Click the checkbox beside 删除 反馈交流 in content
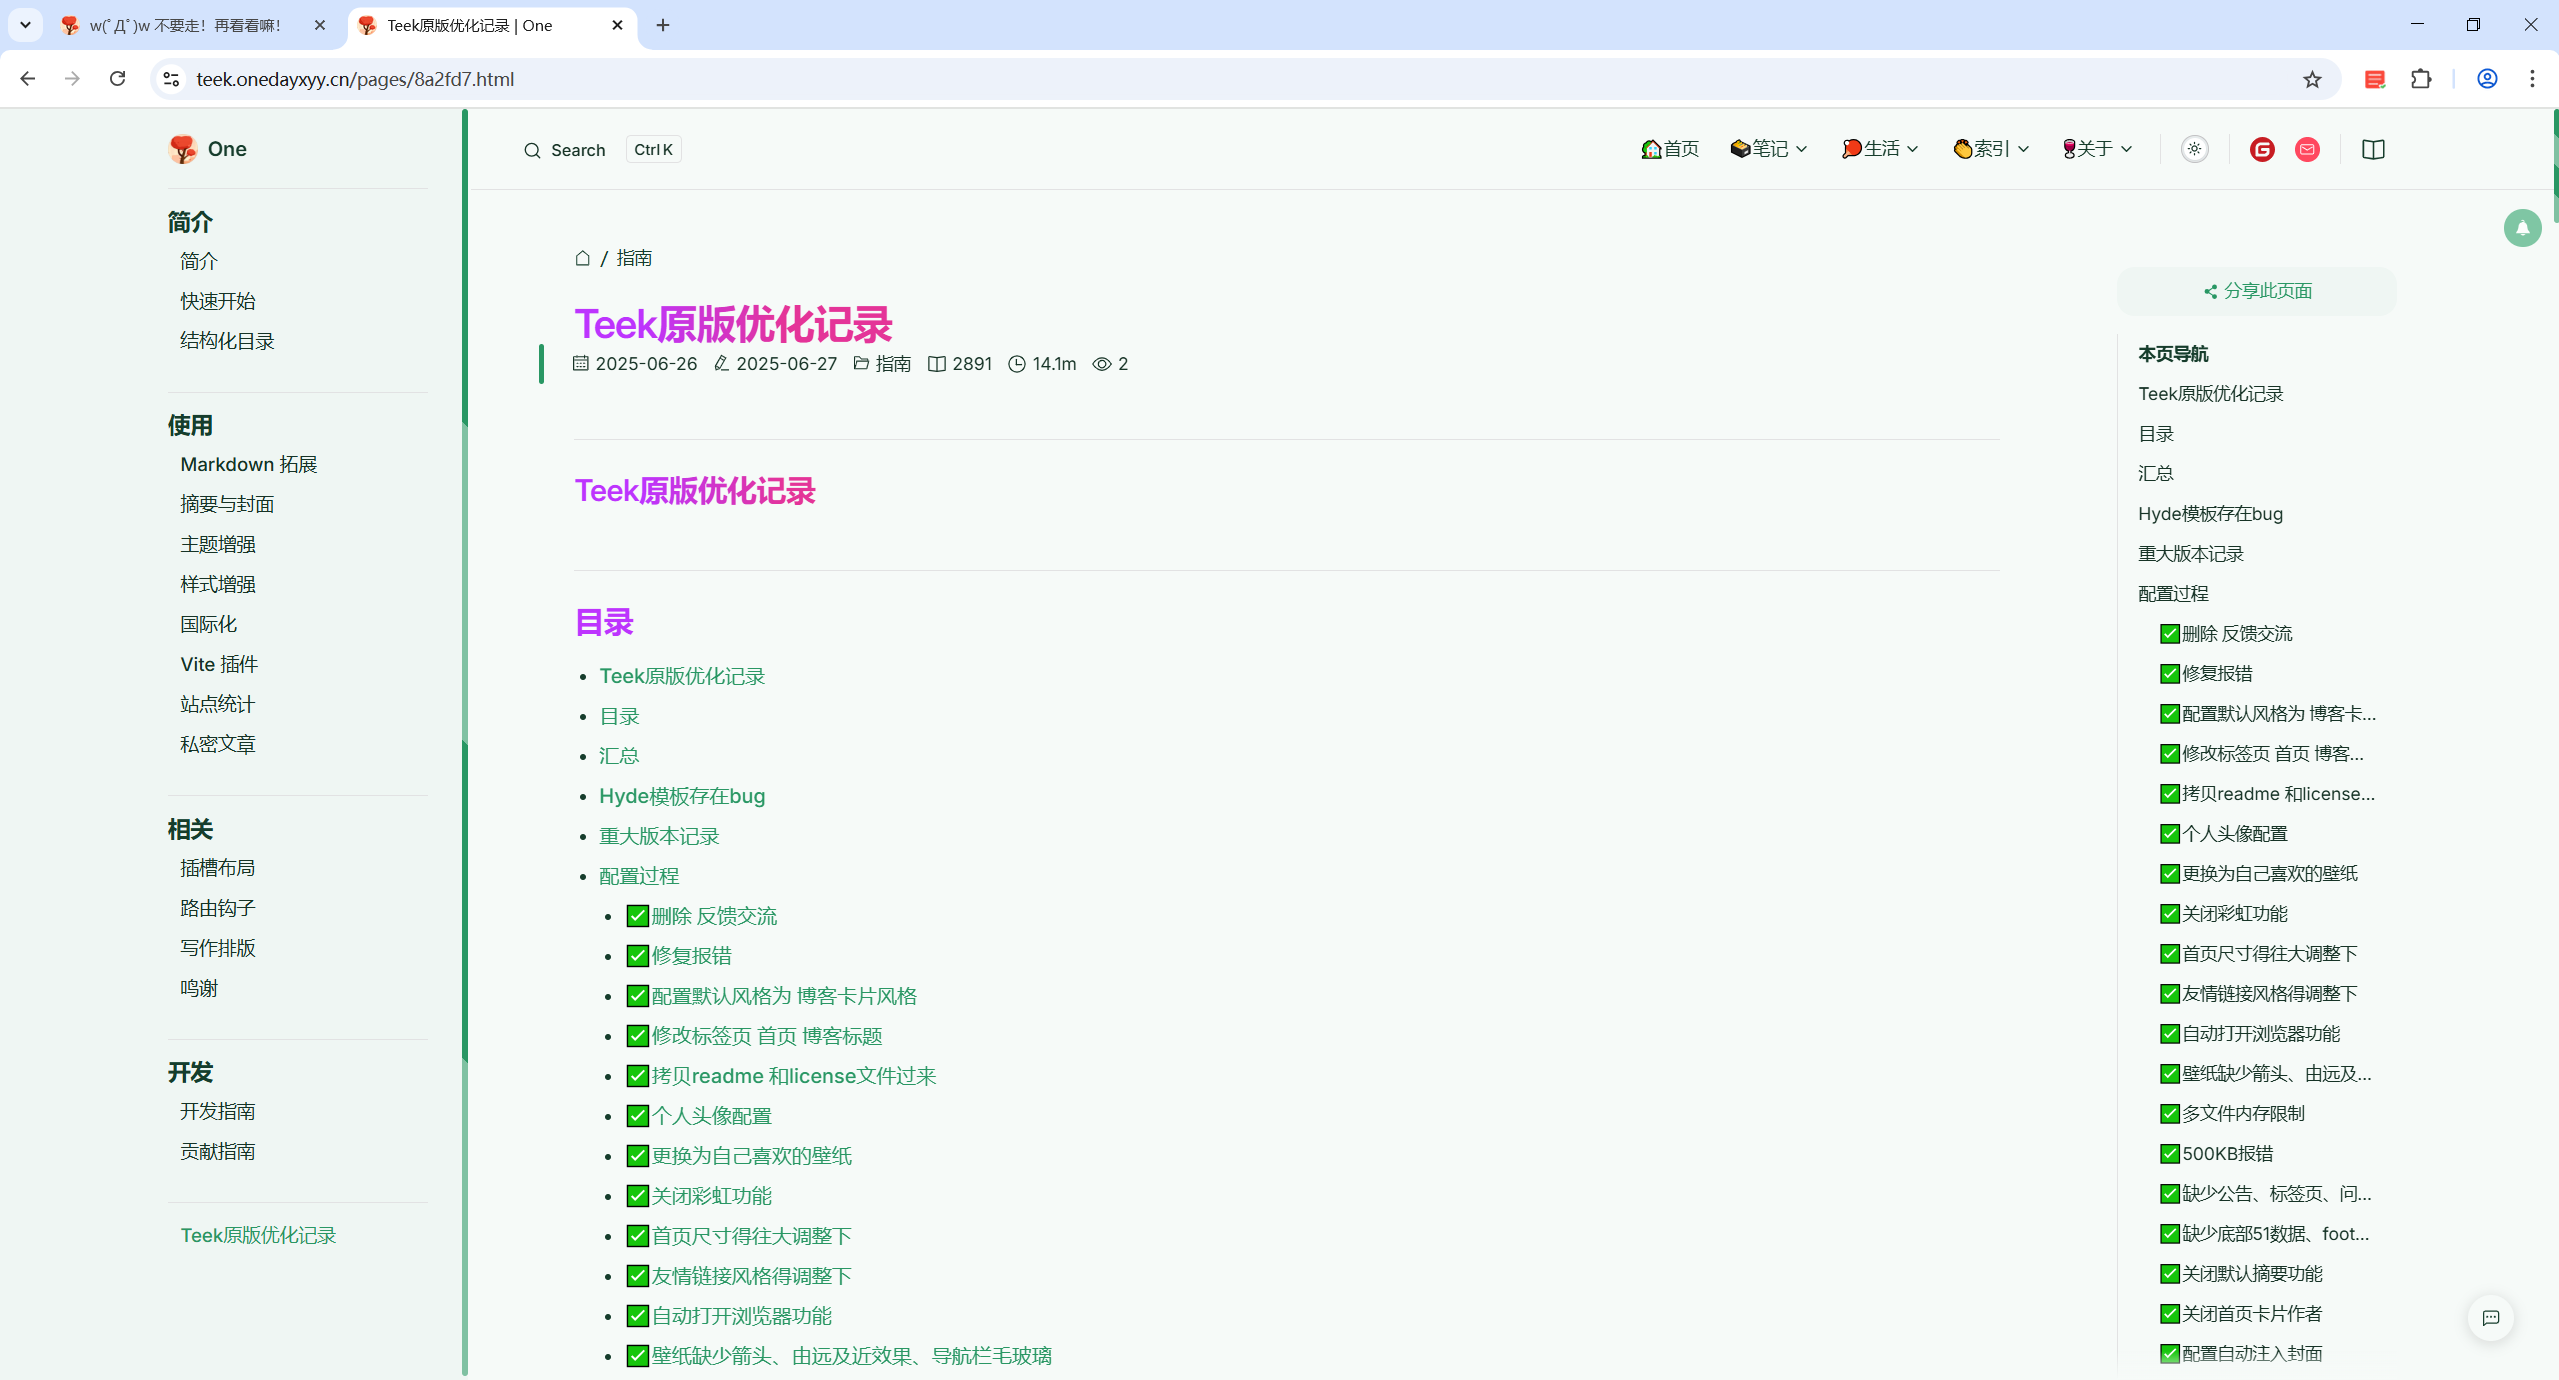The height and width of the screenshot is (1380, 2559). (637, 916)
